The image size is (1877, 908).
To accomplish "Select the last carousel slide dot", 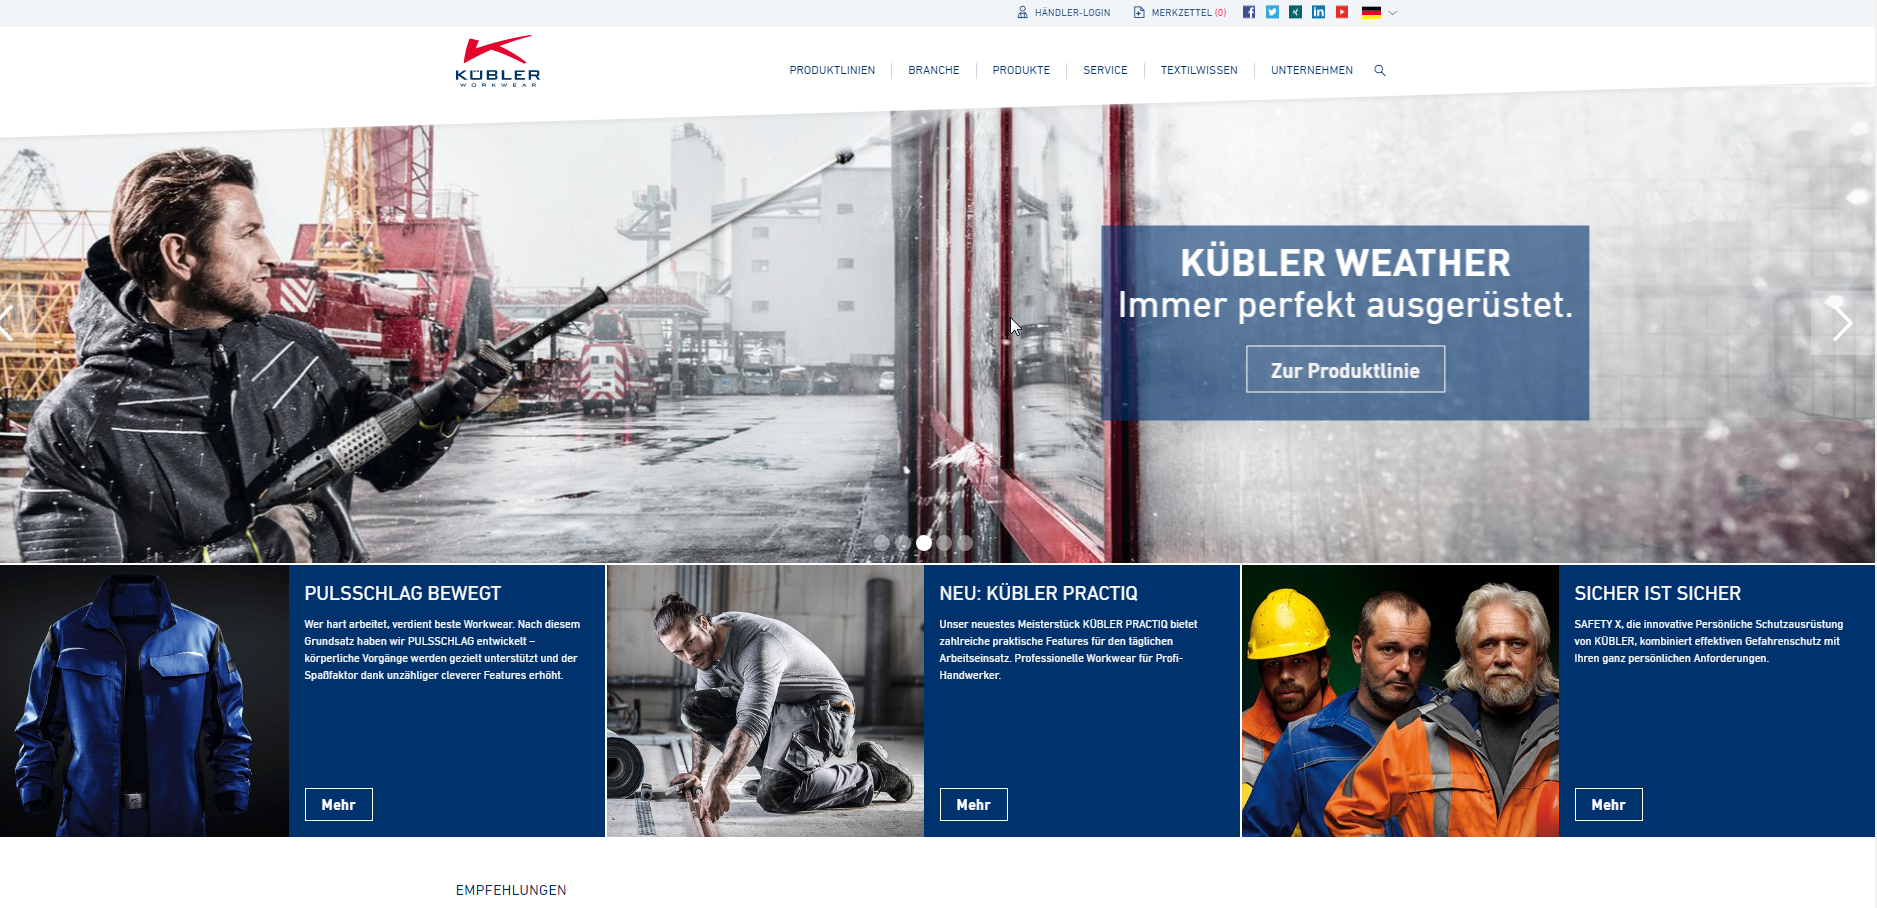I will point(965,543).
